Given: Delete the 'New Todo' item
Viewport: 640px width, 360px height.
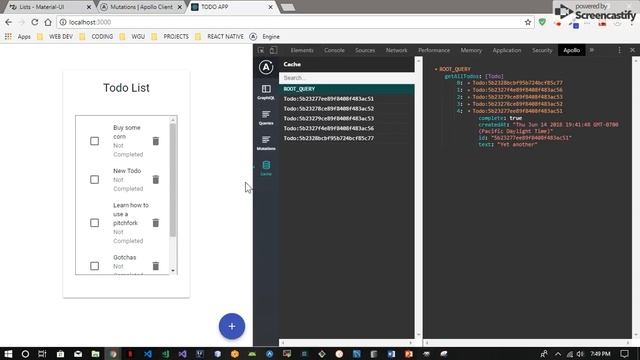Looking at the screenshot, I should point(156,180).
